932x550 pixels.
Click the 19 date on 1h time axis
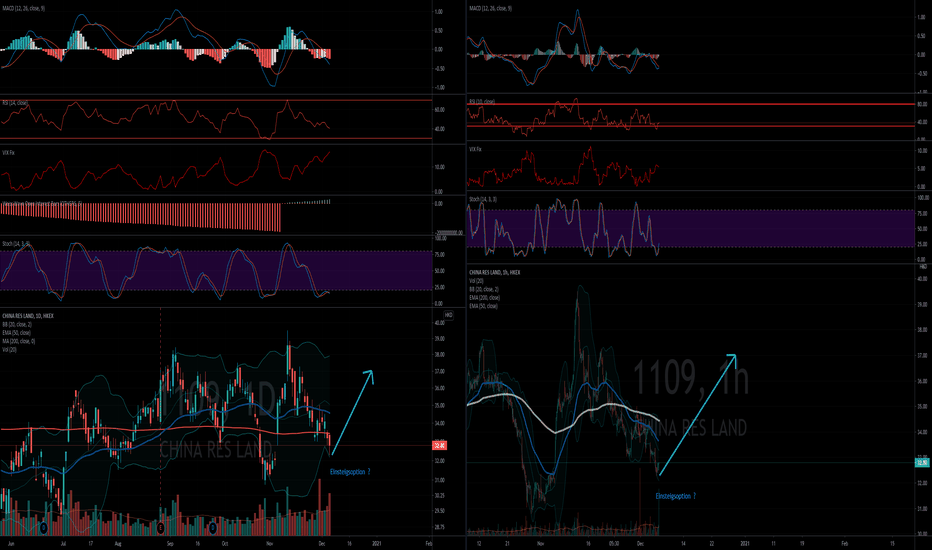coord(802,543)
